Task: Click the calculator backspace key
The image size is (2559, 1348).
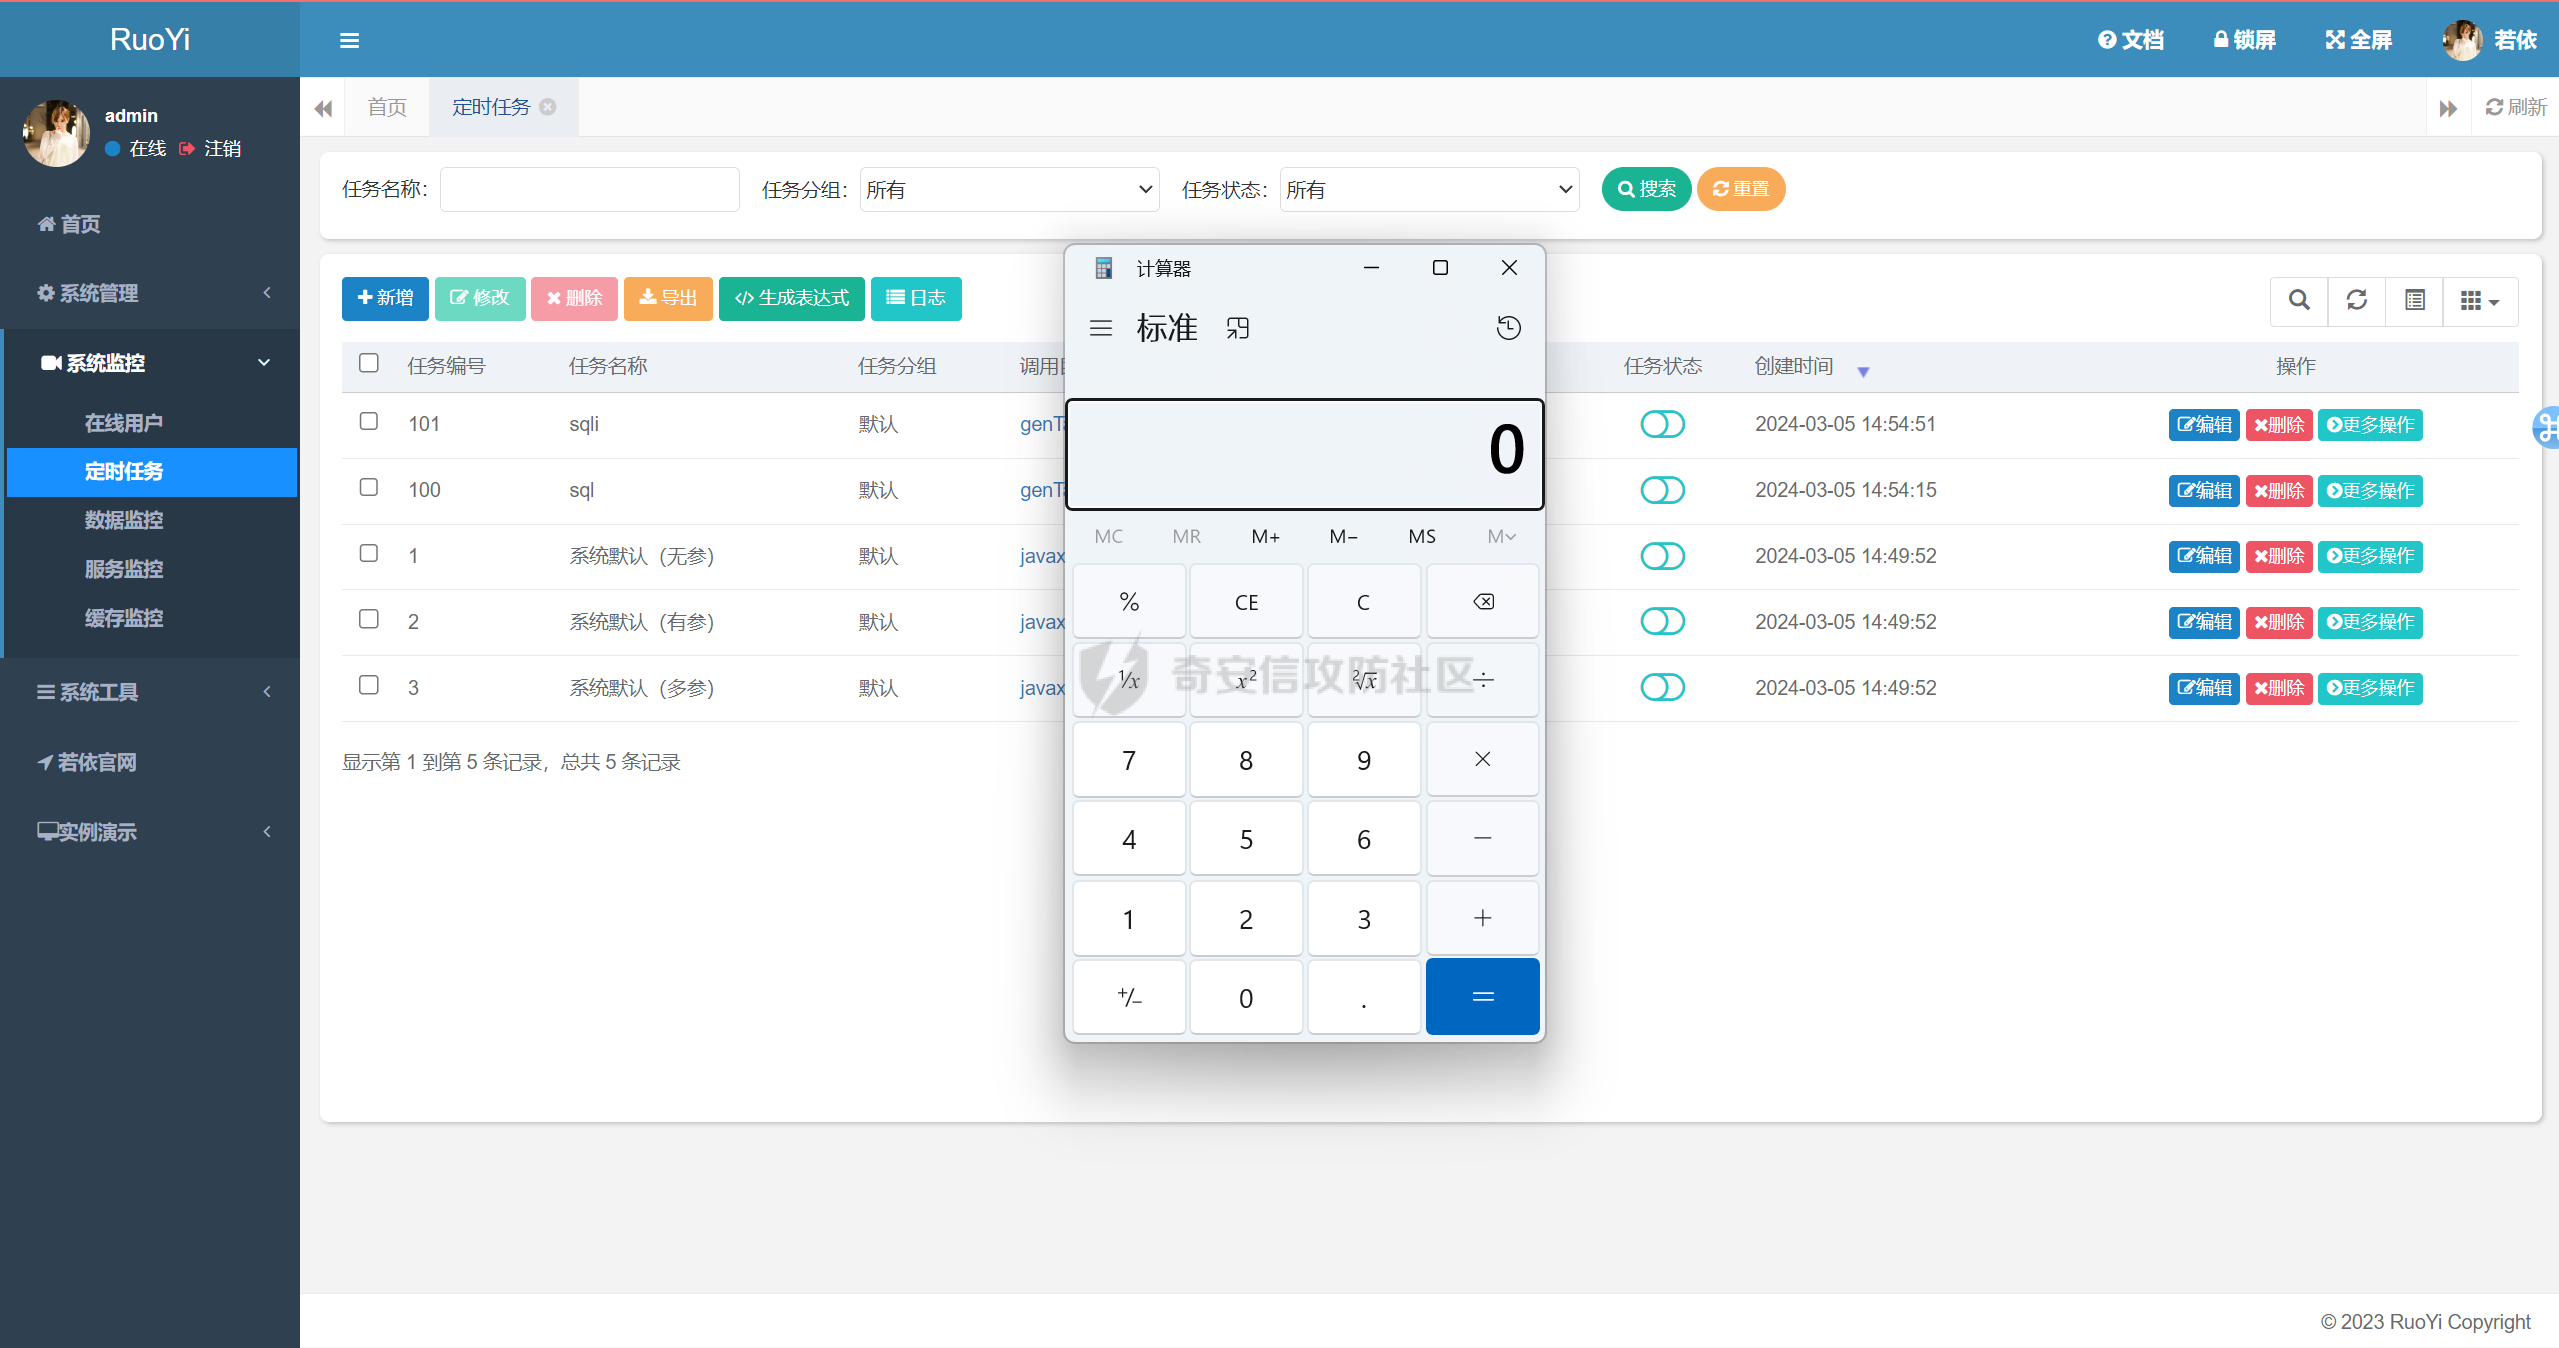Action: (1483, 601)
